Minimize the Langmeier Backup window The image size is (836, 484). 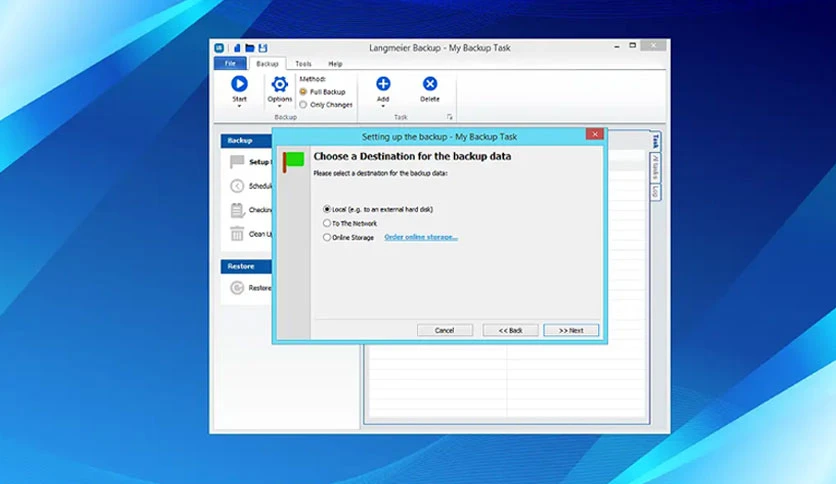coord(617,46)
